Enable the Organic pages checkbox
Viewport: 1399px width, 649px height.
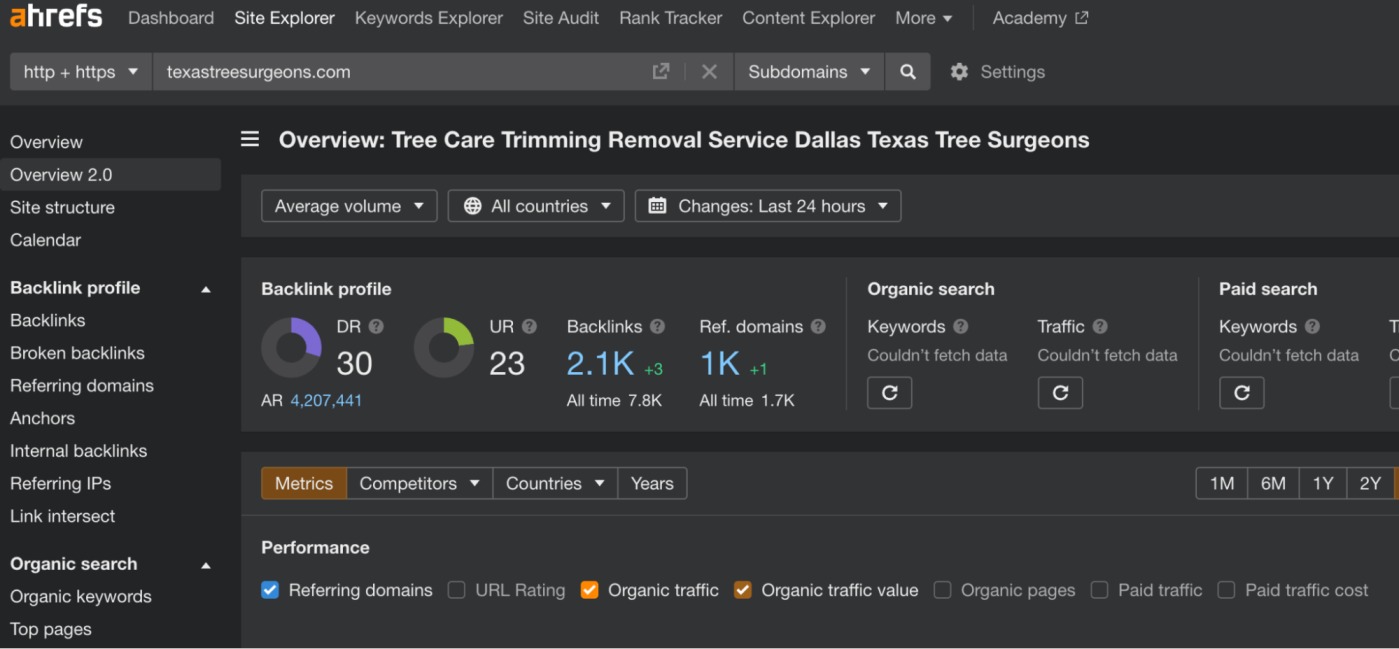(942, 590)
